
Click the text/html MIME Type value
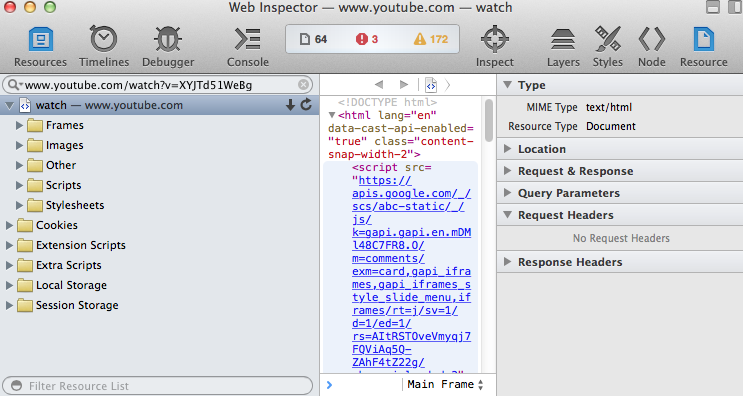pyautogui.click(x=608, y=108)
